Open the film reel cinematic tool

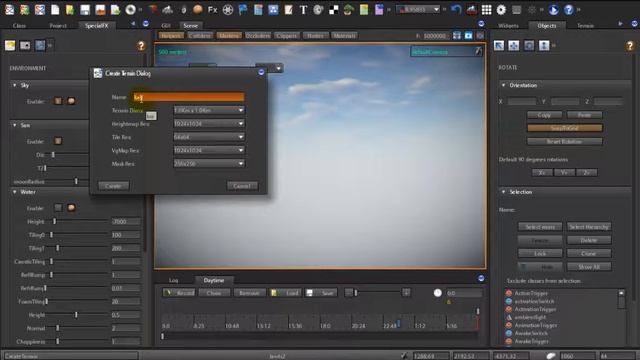click(x=228, y=9)
